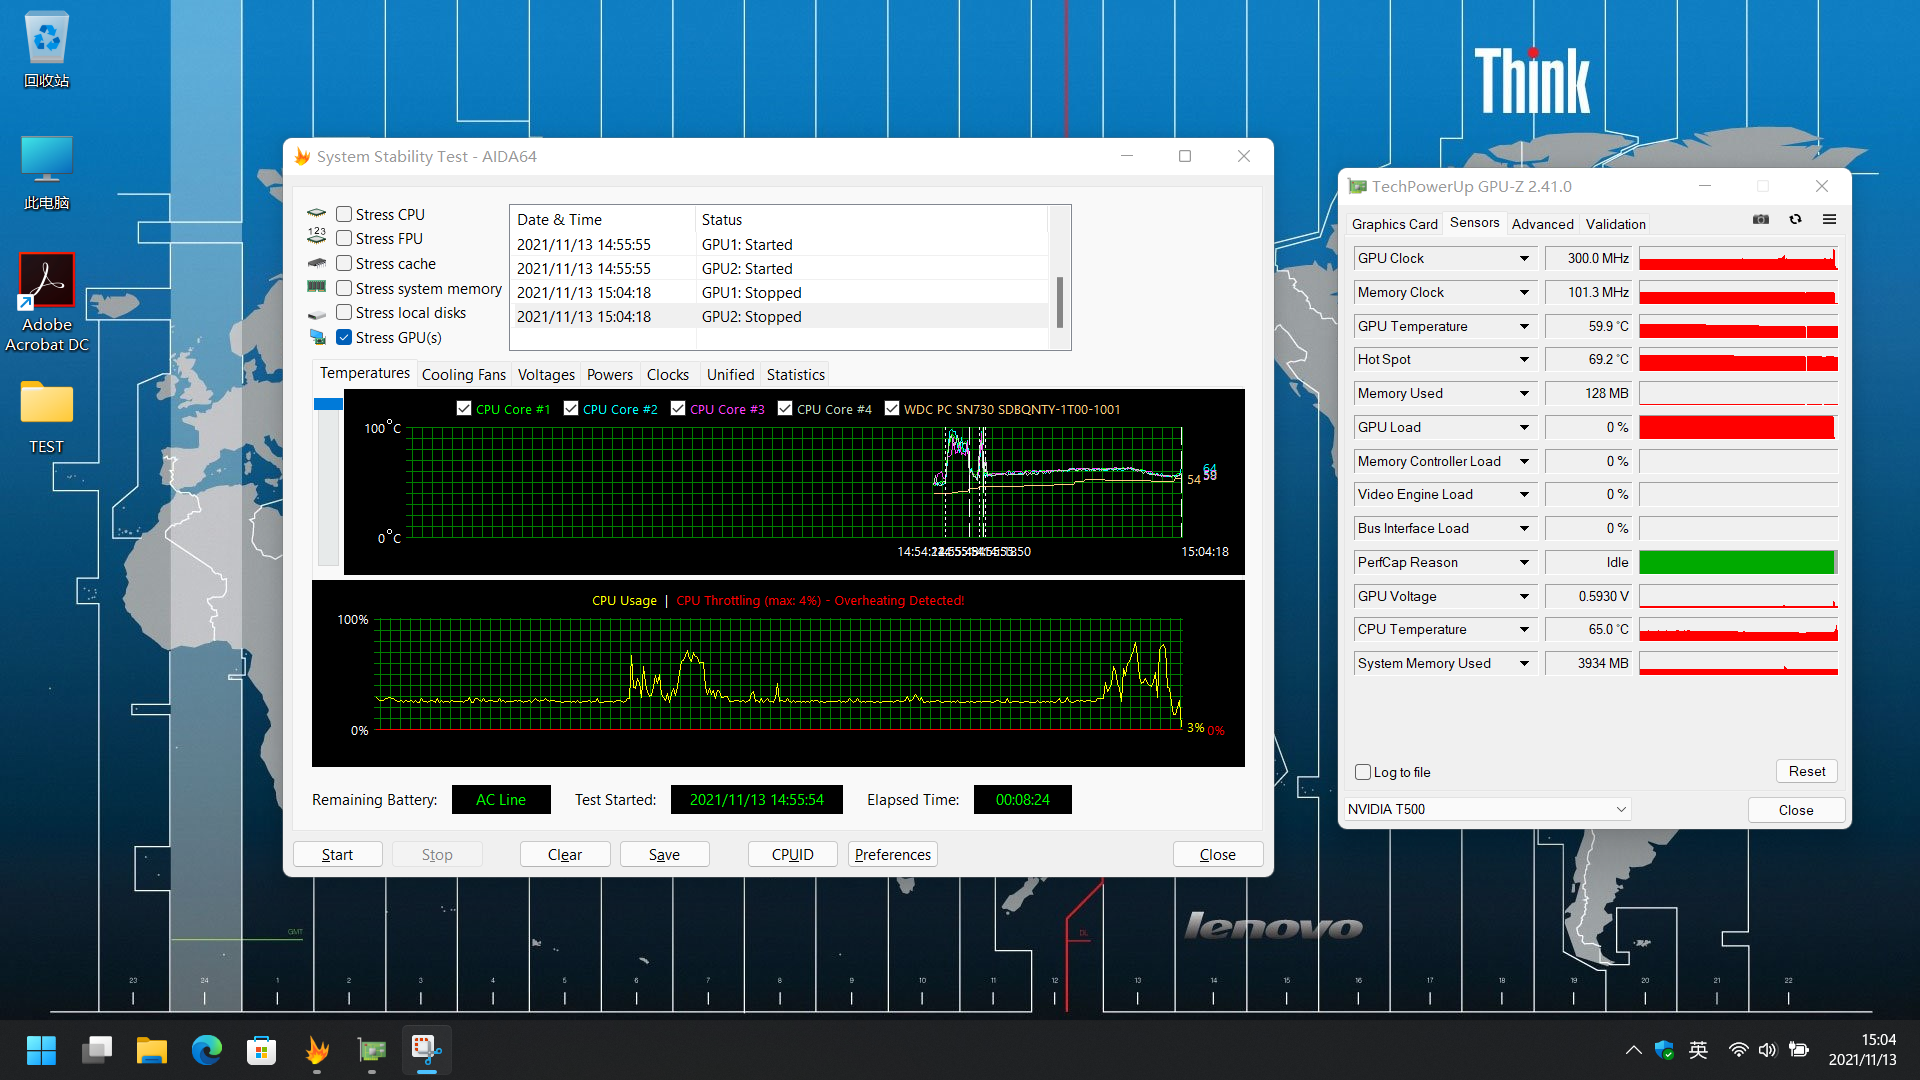The height and width of the screenshot is (1080, 1920).
Task: Click the Windows Start button
Action: (x=41, y=1050)
